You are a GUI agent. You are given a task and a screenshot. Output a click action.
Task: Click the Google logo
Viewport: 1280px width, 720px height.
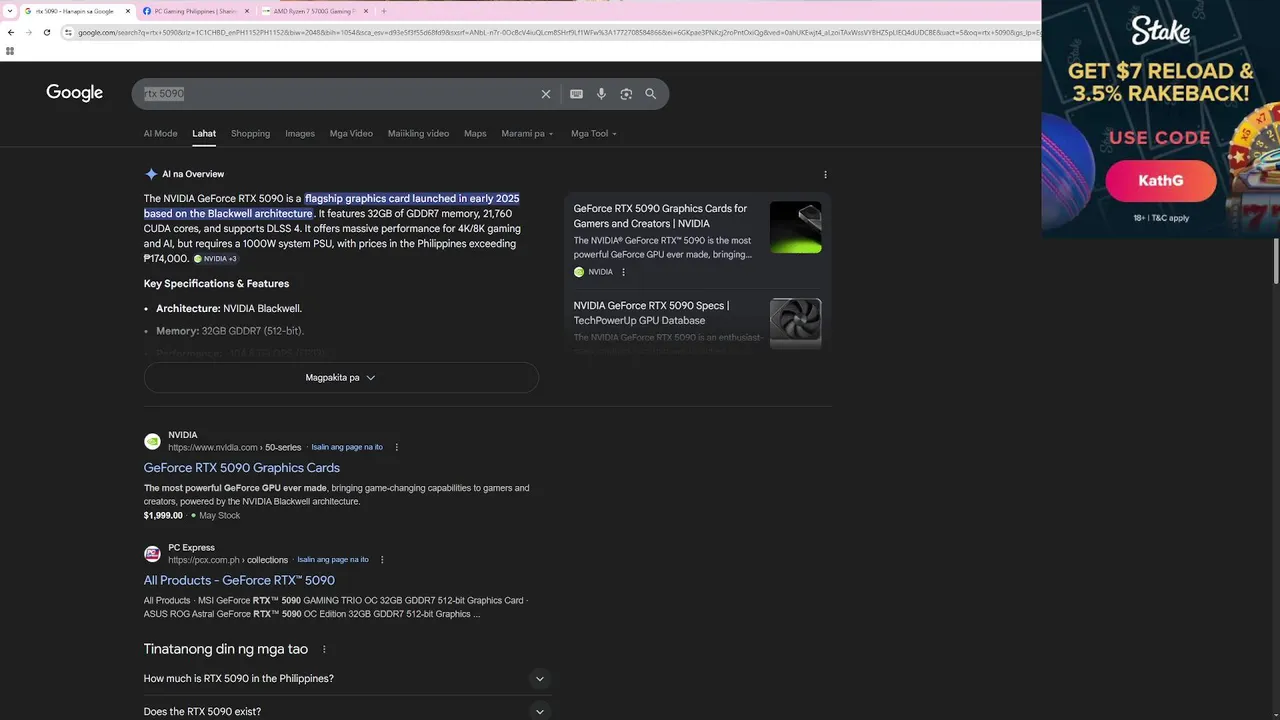click(x=75, y=93)
